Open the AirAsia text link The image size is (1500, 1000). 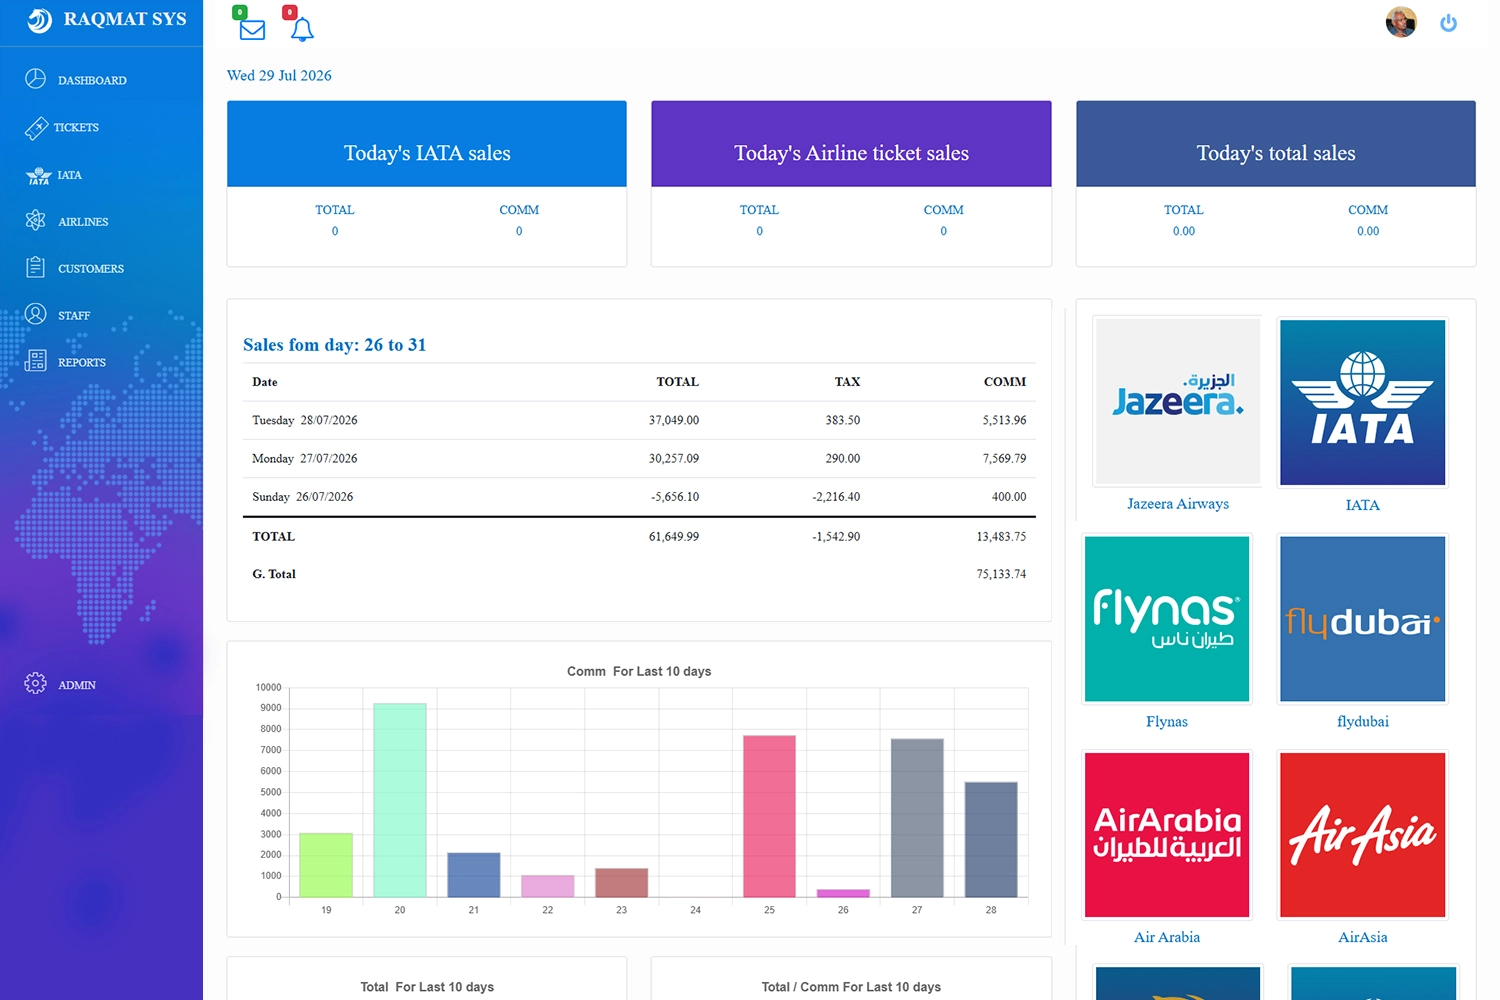1363,937
